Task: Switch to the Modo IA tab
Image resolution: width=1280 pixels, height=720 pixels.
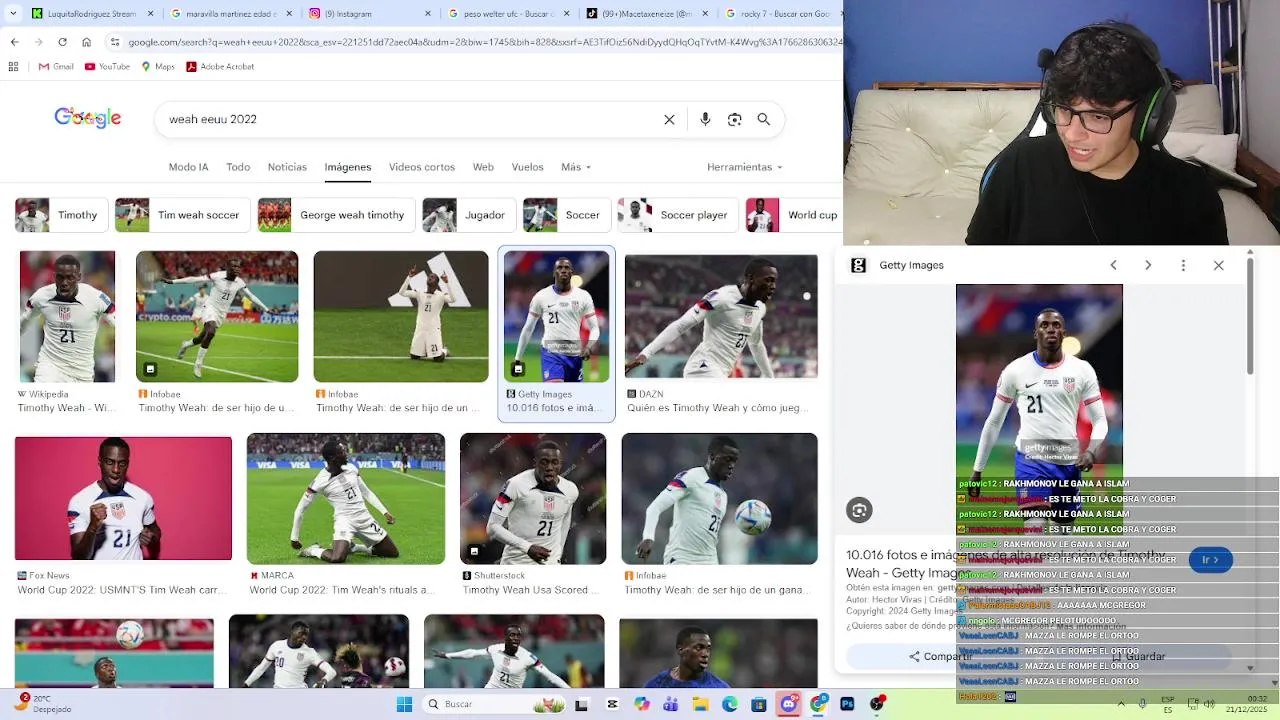Action: (x=188, y=167)
